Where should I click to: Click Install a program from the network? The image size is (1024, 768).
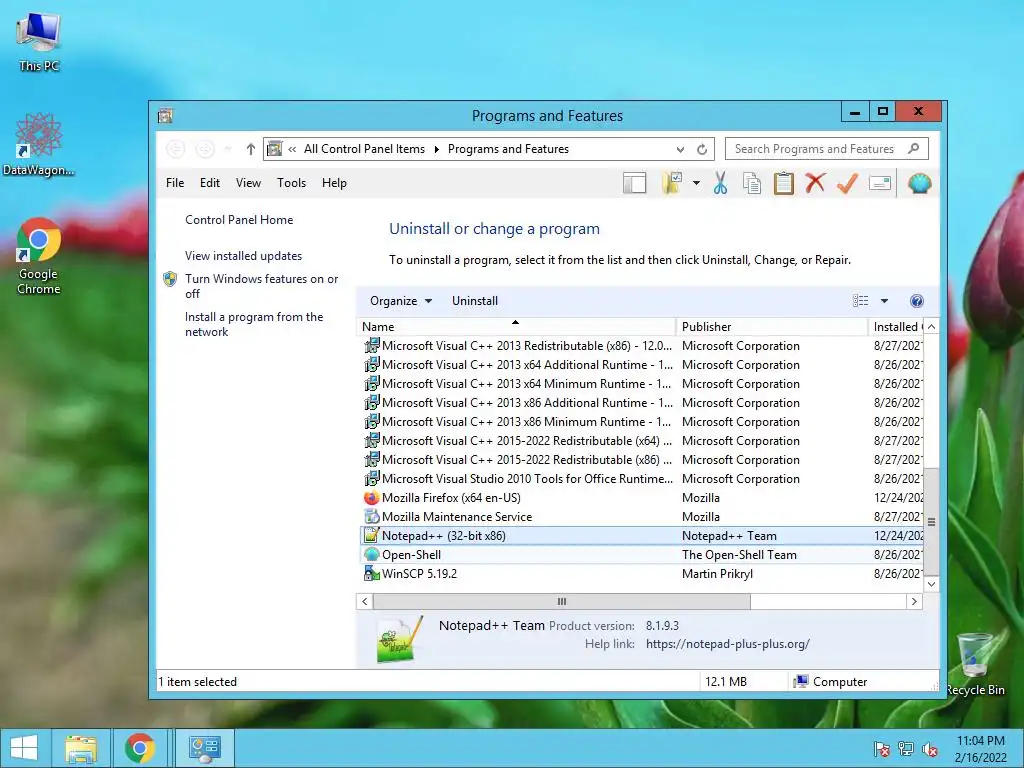(254, 324)
